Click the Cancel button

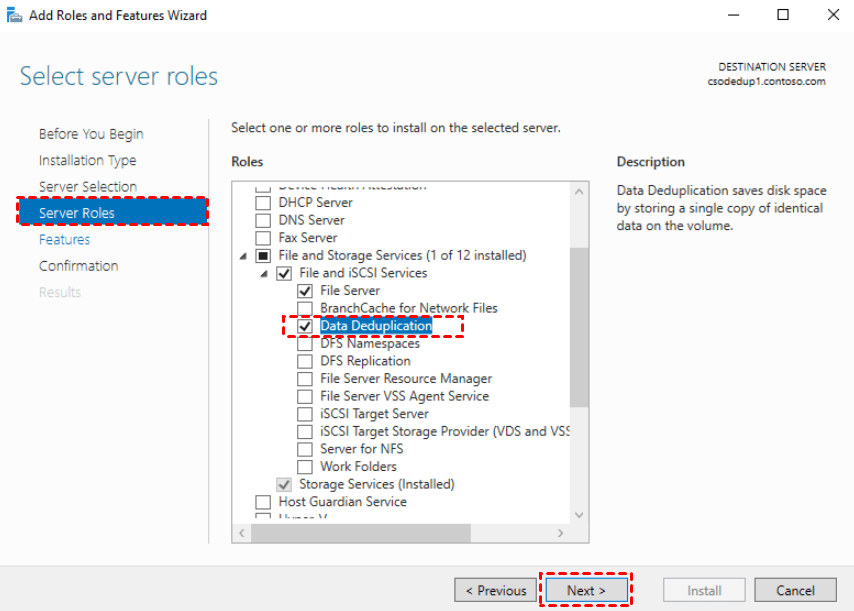[x=795, y=590]
